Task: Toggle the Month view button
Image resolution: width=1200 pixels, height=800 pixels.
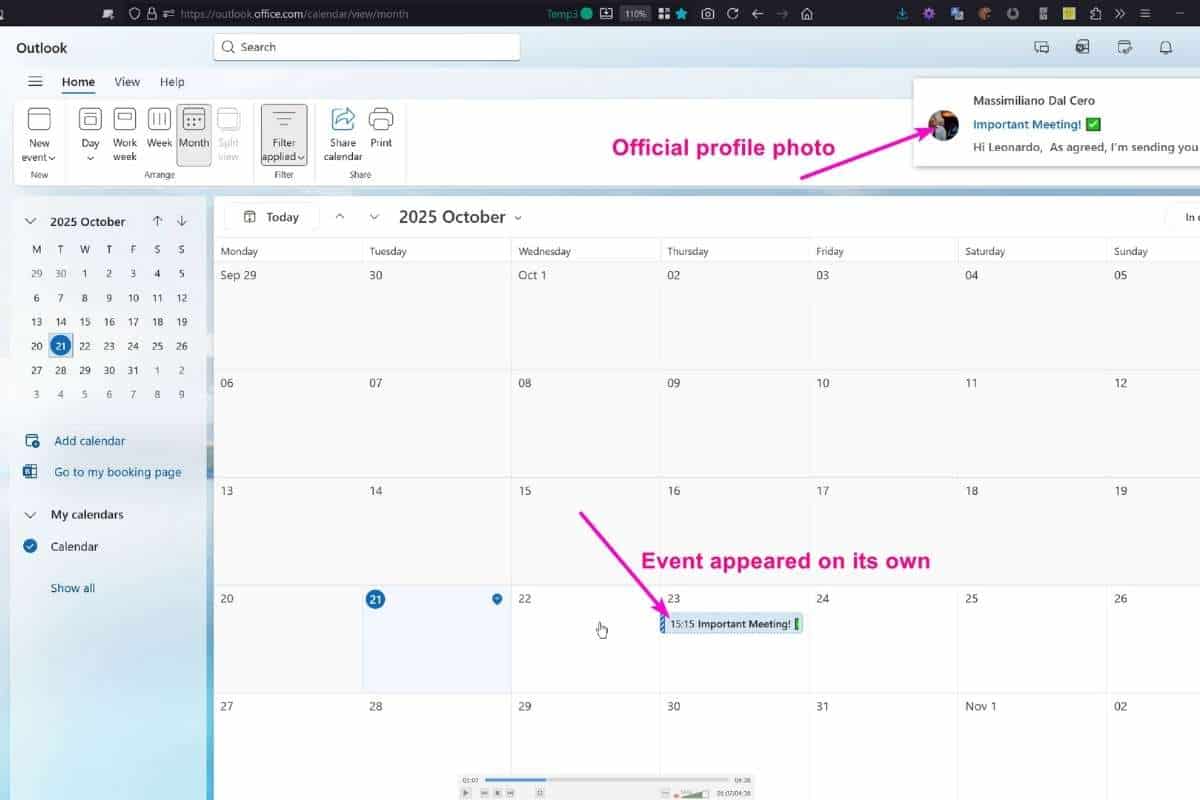Action: 194,134
